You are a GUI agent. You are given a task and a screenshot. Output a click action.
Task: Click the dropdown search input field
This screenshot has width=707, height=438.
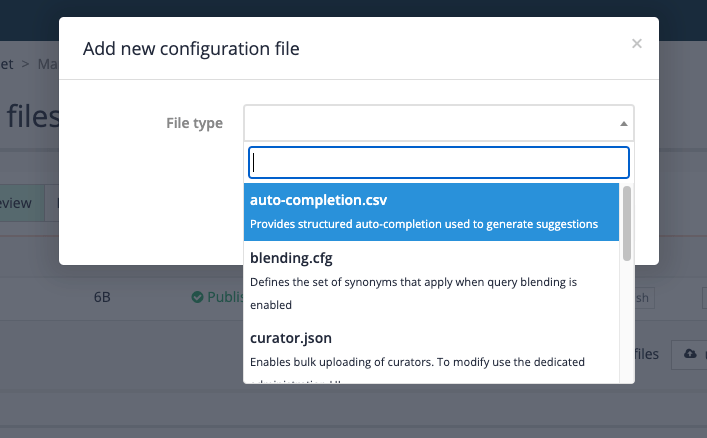[x=439, y=162]
